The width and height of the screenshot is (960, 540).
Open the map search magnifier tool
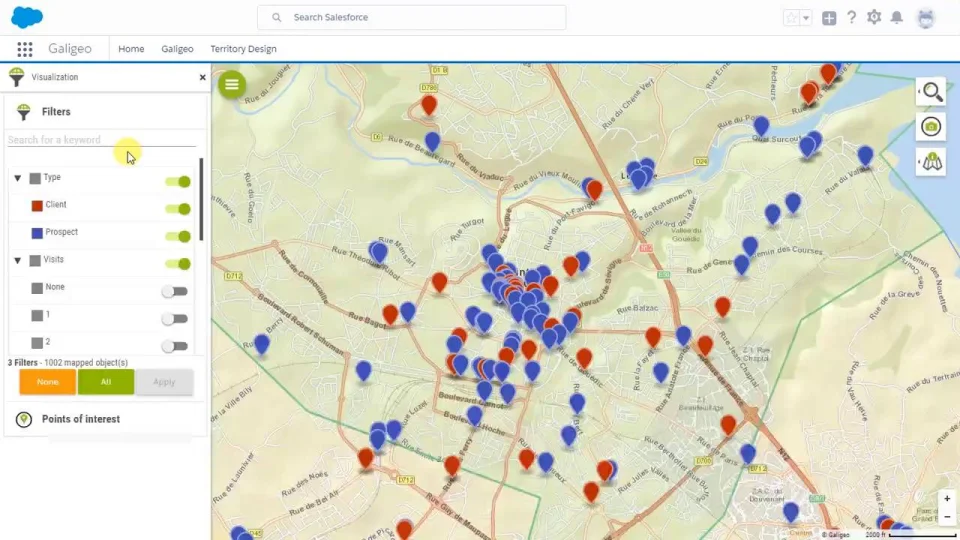tap(931, 92)
